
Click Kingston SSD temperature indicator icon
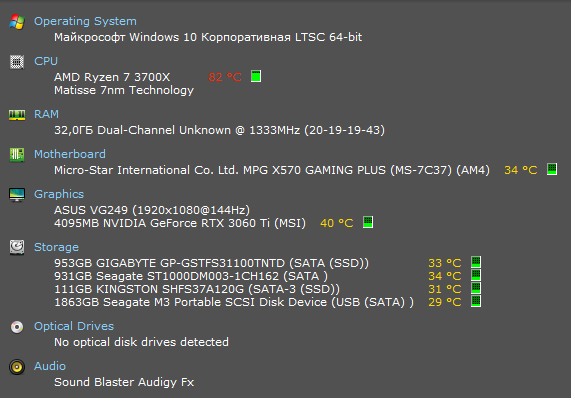pyautogui.click(x=476, y=288)
